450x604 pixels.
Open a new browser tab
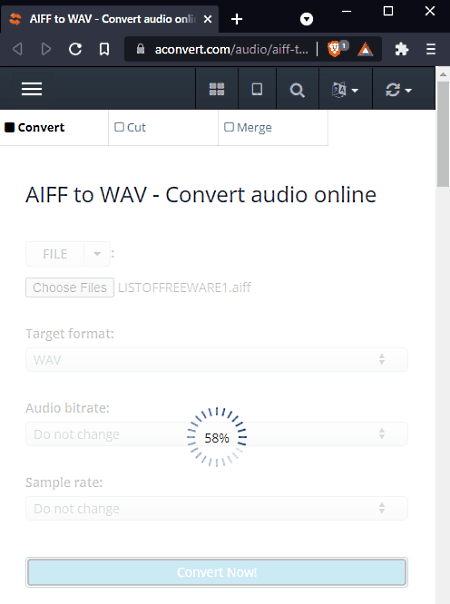click(x=237, y=19)
